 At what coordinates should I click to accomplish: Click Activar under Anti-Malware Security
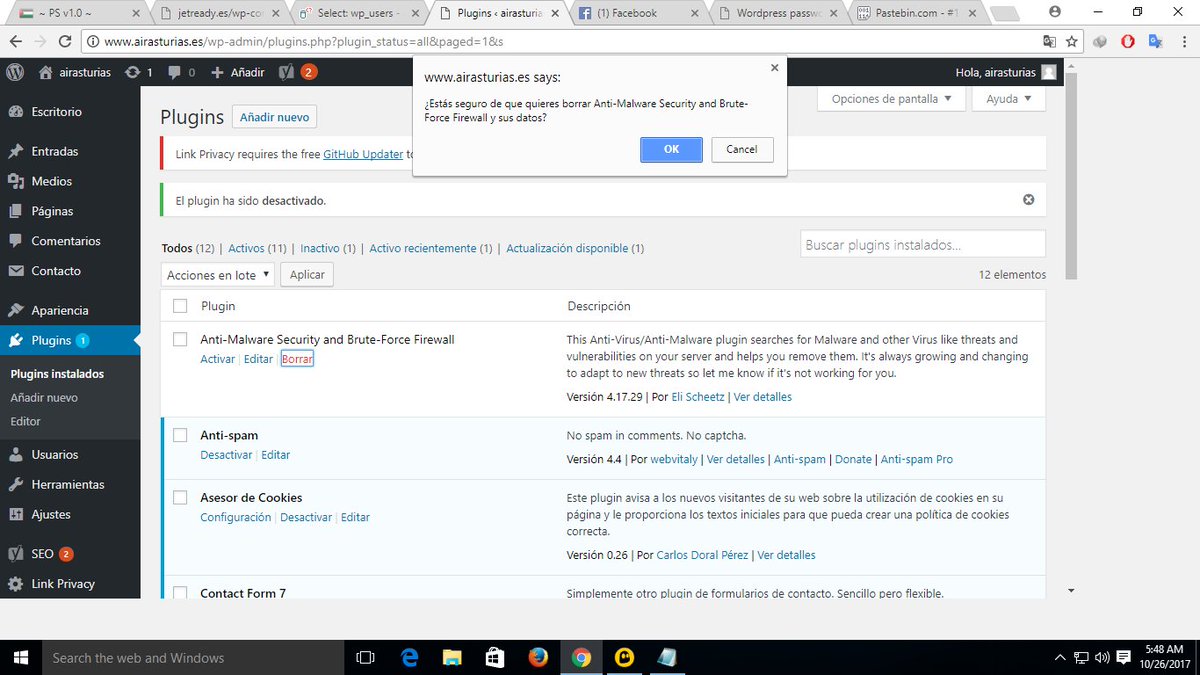(217, 359)
